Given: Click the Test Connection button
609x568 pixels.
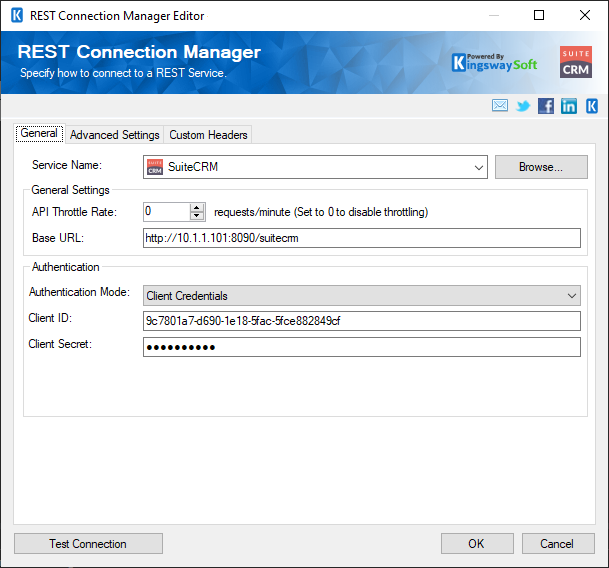Looking at the screenshot, I should point(88,544).
